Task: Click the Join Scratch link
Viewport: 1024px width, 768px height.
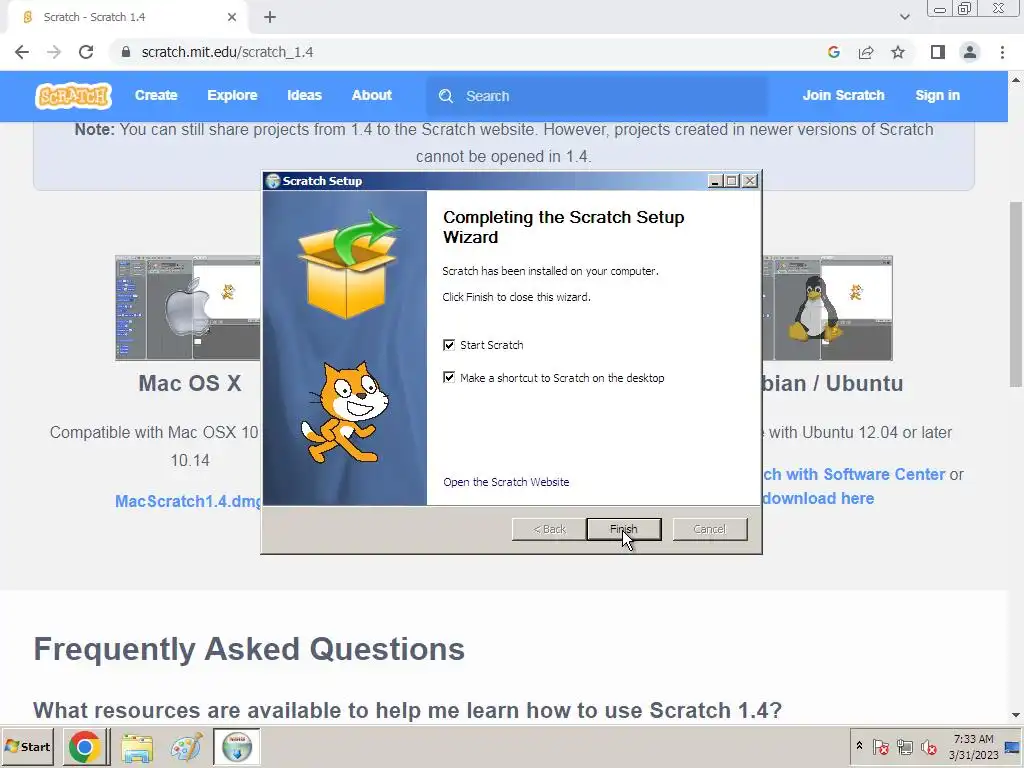Action: pos(843,95)
